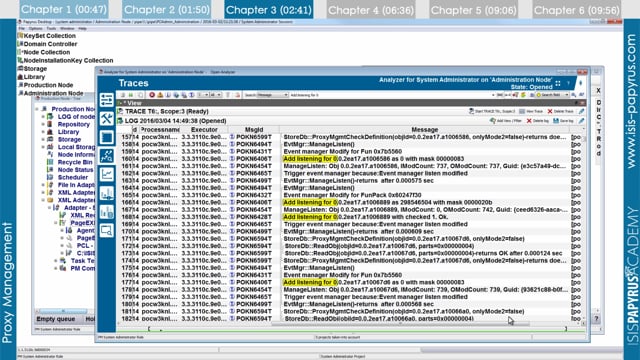This screenshot has height=360, width=640.
Task: Click the four-squares grid icon in Traces header
Action: (x=558, y=84)
